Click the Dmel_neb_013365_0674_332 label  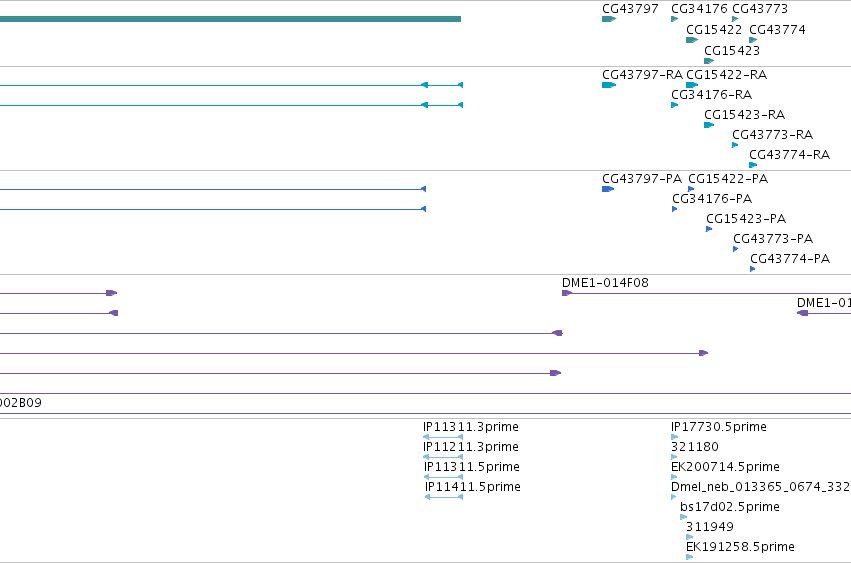[760, 487]
